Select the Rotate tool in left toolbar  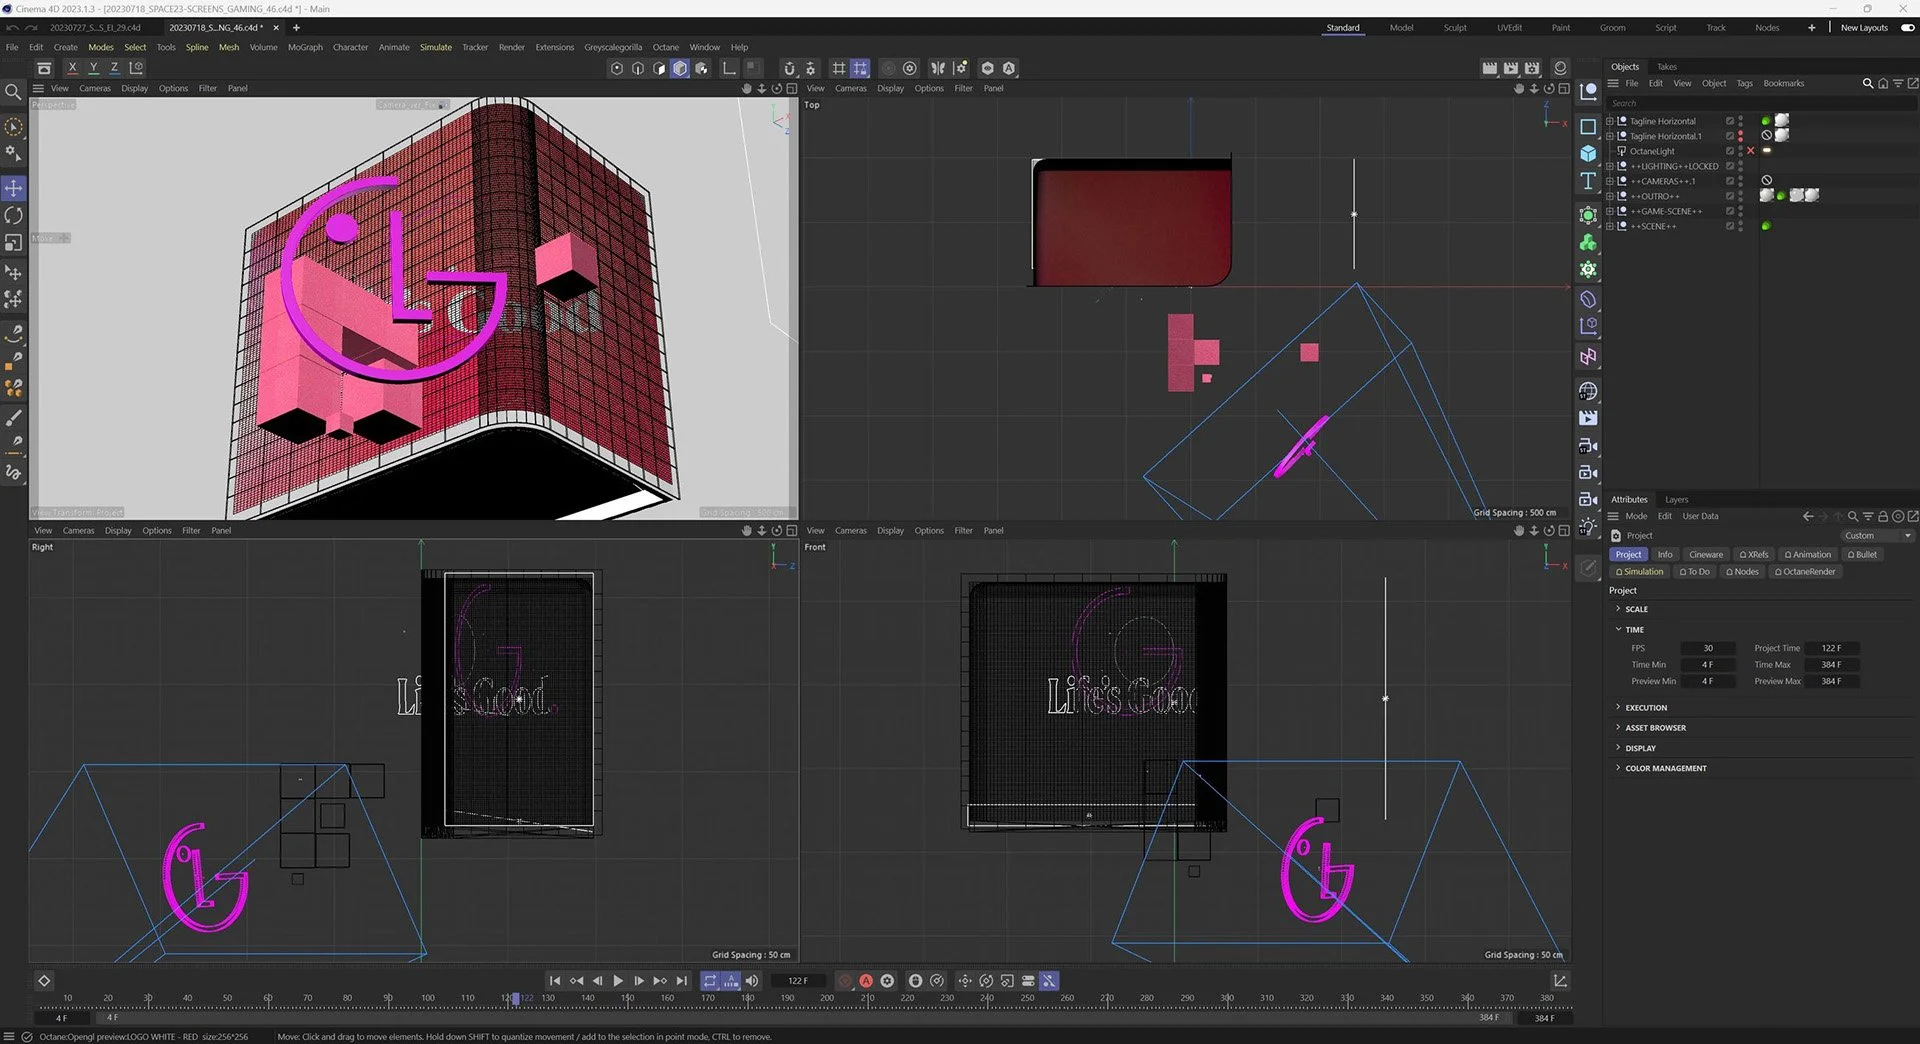click(x=14, y=215)
